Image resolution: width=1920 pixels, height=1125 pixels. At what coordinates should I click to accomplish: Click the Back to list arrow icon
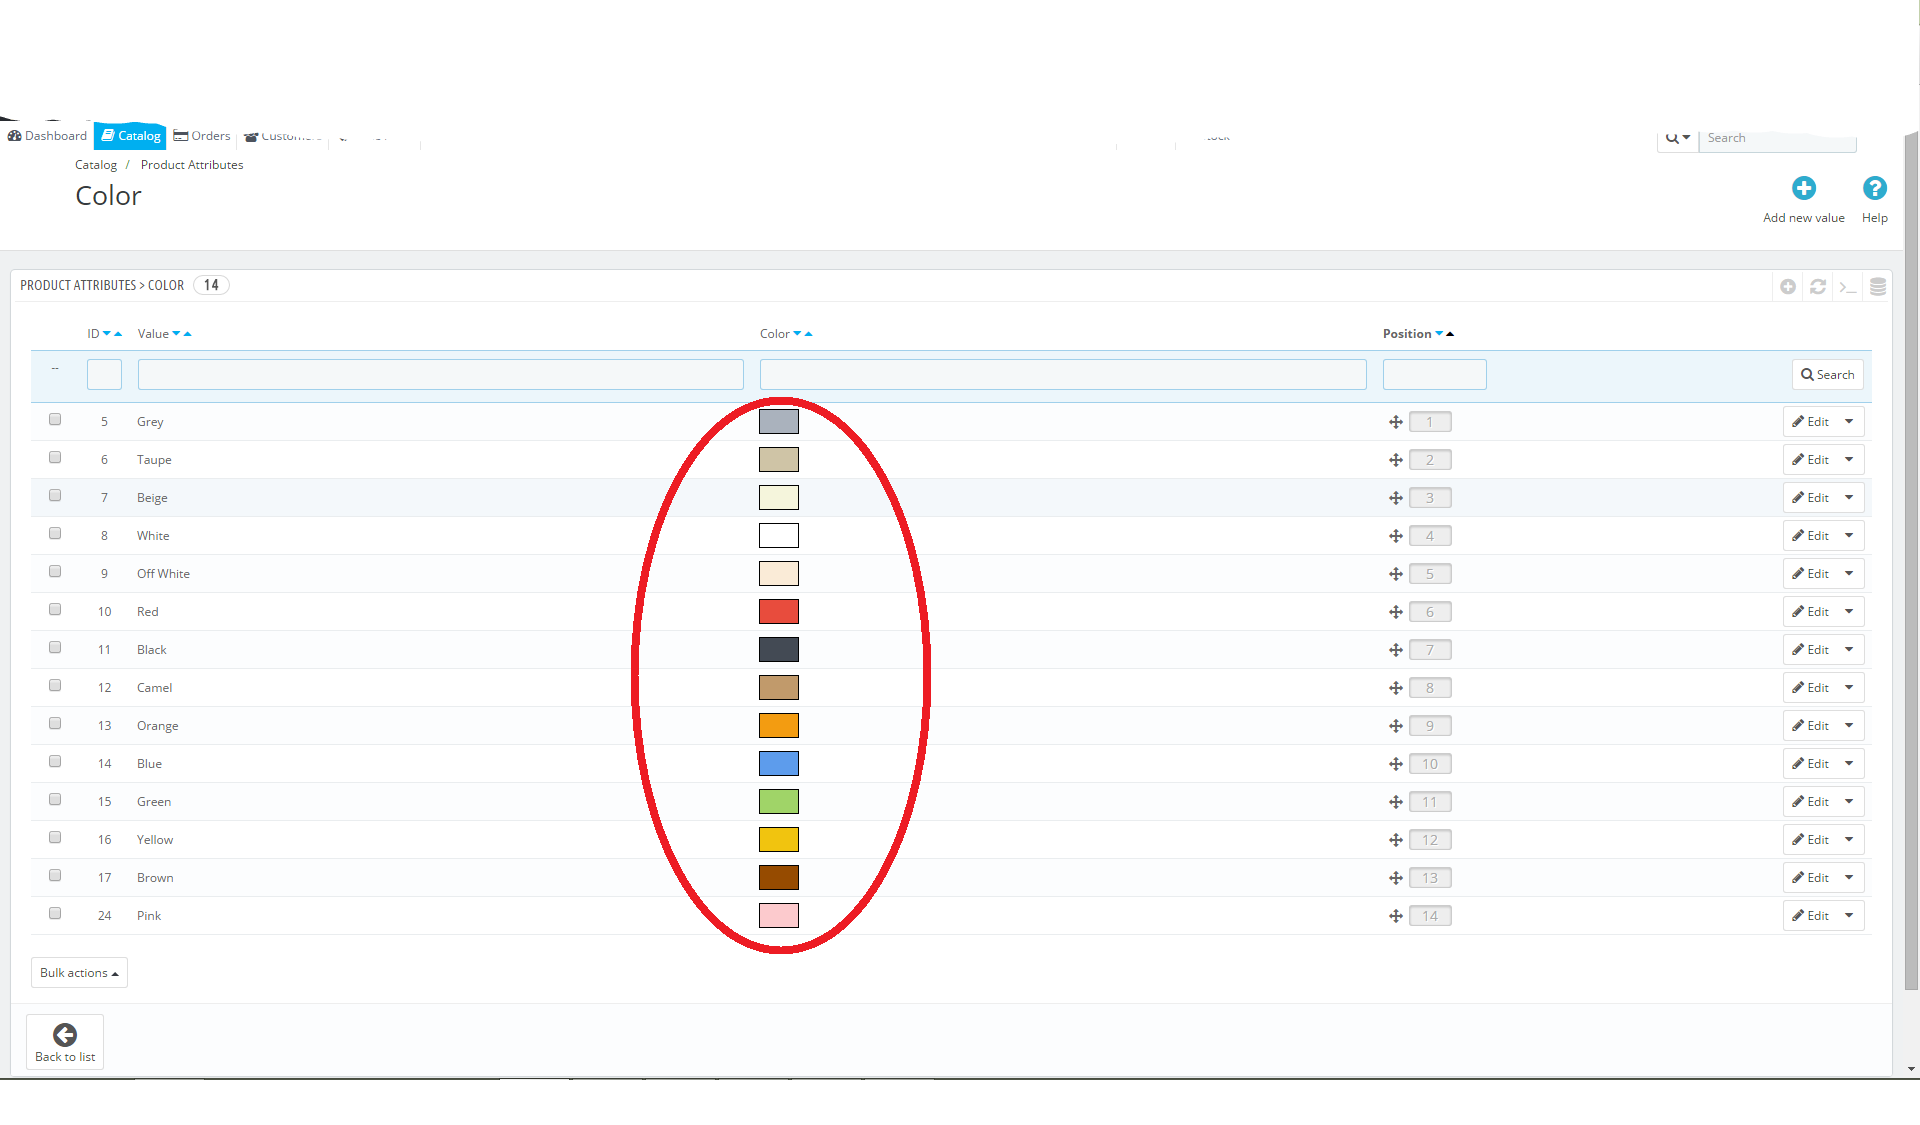[65, 1035]
